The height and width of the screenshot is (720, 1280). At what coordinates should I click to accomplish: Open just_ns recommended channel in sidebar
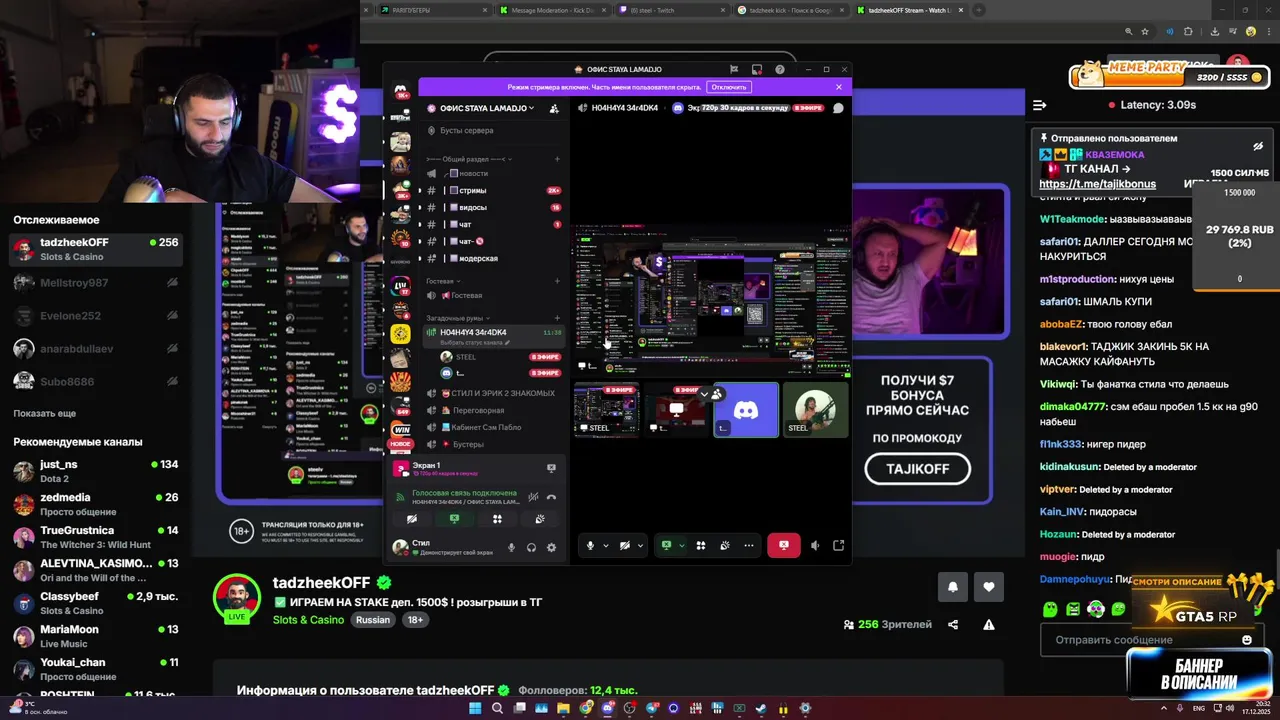point(95,470)
